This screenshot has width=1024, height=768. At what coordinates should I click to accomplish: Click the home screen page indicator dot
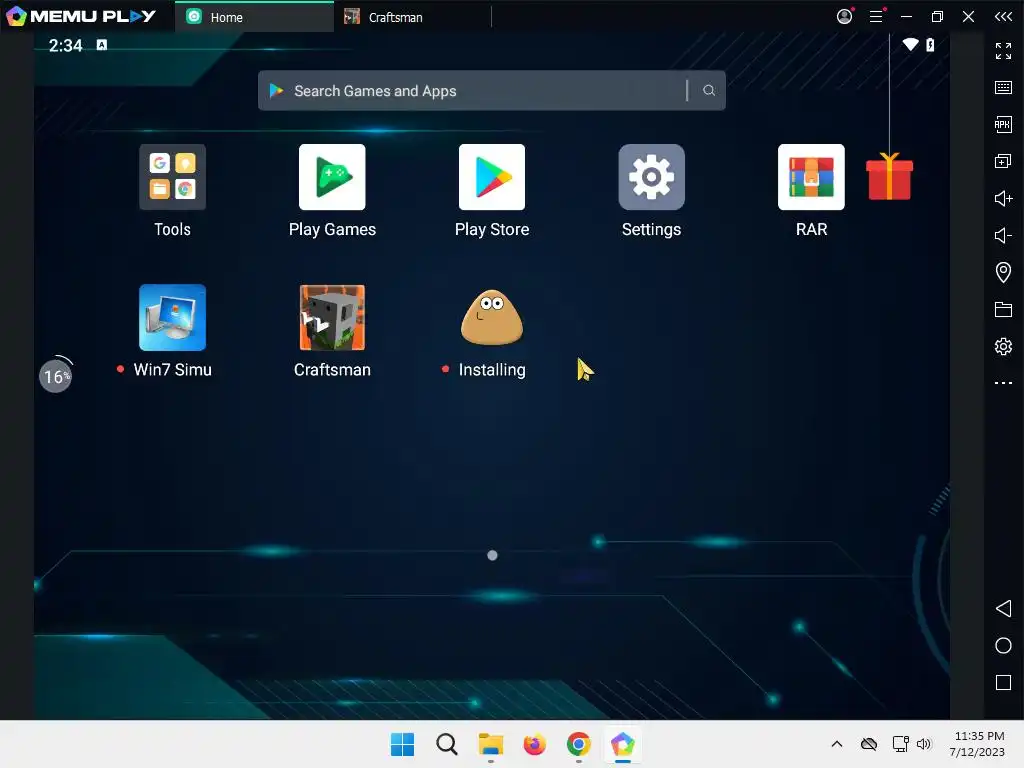pos(492,555)
